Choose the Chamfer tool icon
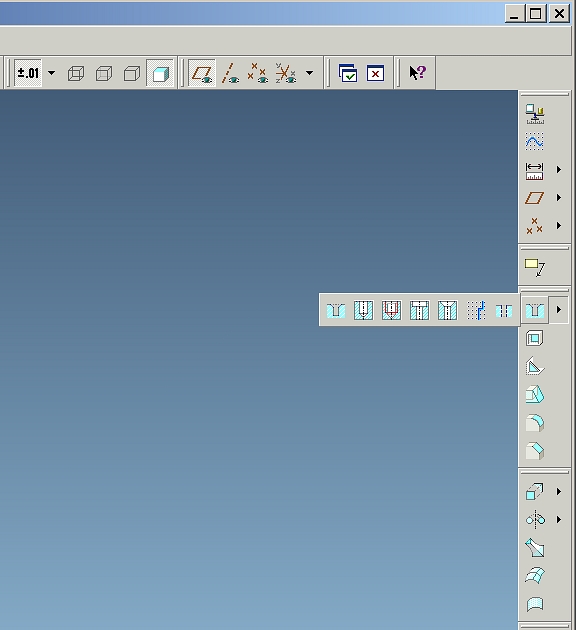The image size is (576, 630). (x=535, y=451)
